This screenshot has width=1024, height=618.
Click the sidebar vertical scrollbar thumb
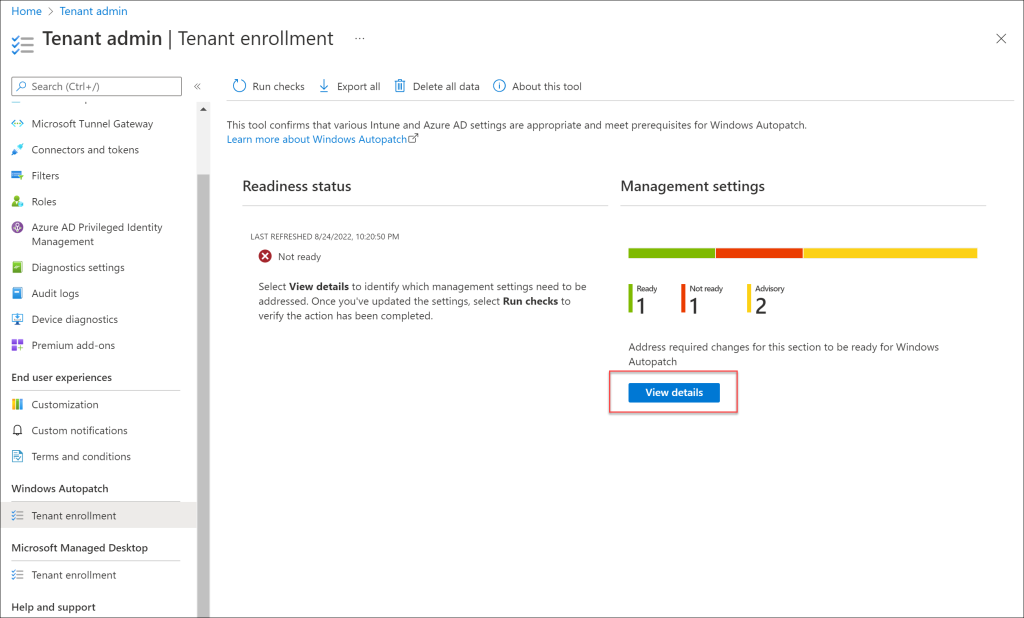(203, 396)
